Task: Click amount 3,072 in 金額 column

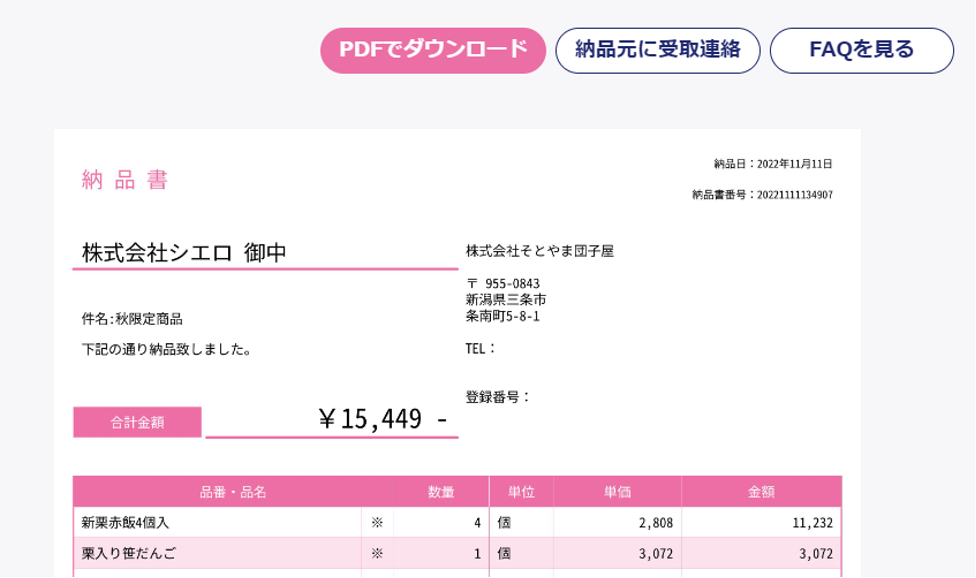Action: point(816,553)
